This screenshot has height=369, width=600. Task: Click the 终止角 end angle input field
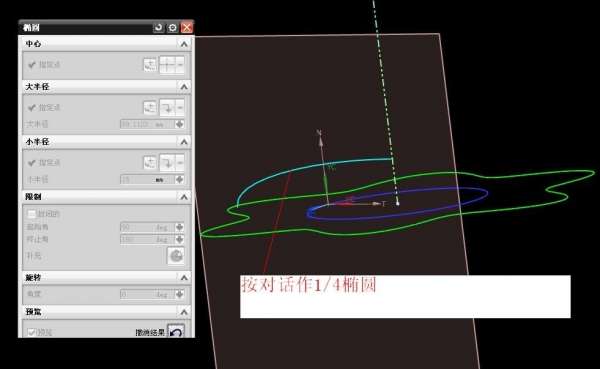(x=147, y=240)
